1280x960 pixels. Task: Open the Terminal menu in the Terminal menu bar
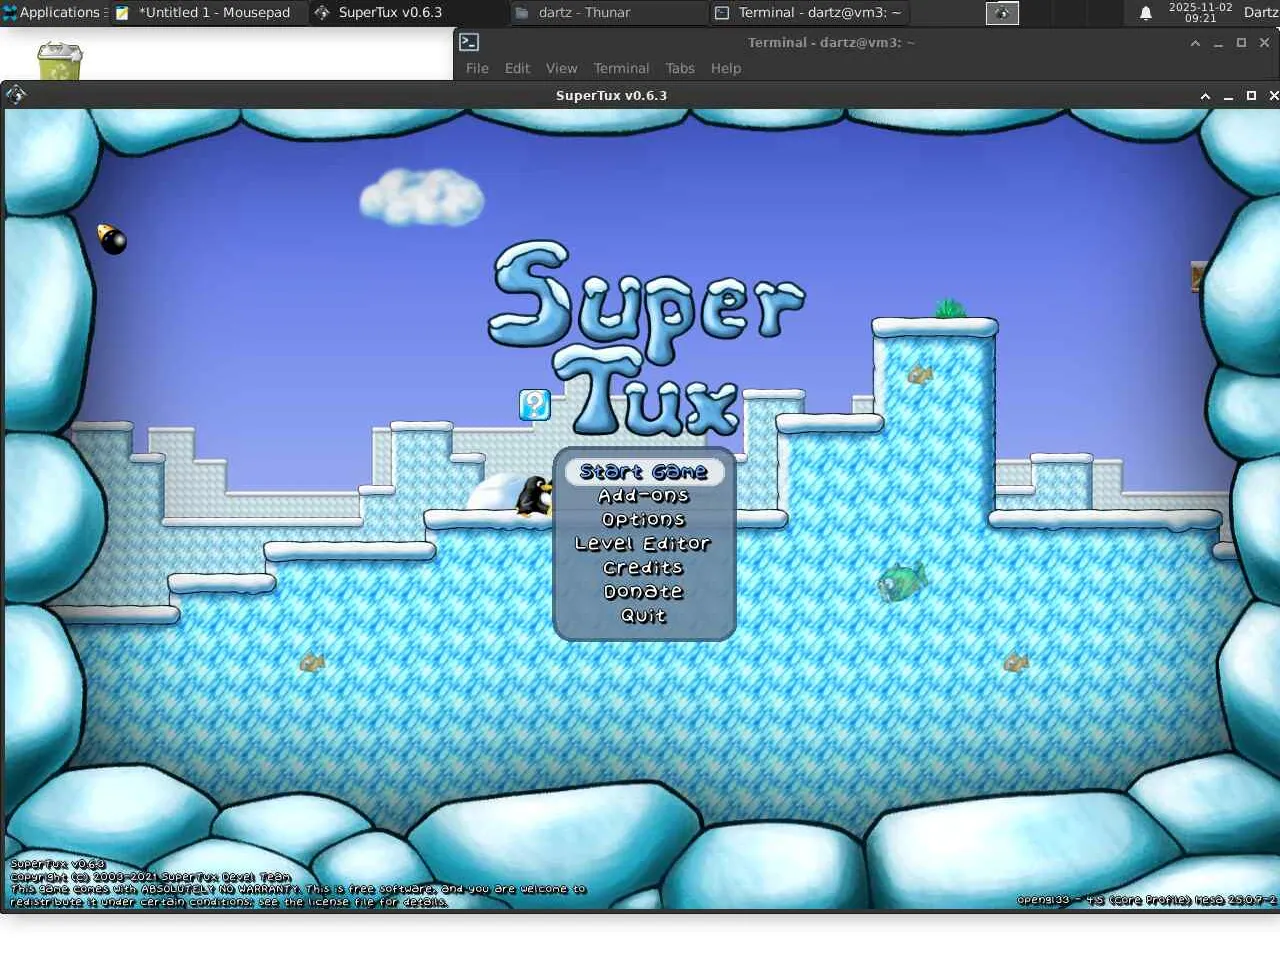[621, 68]
